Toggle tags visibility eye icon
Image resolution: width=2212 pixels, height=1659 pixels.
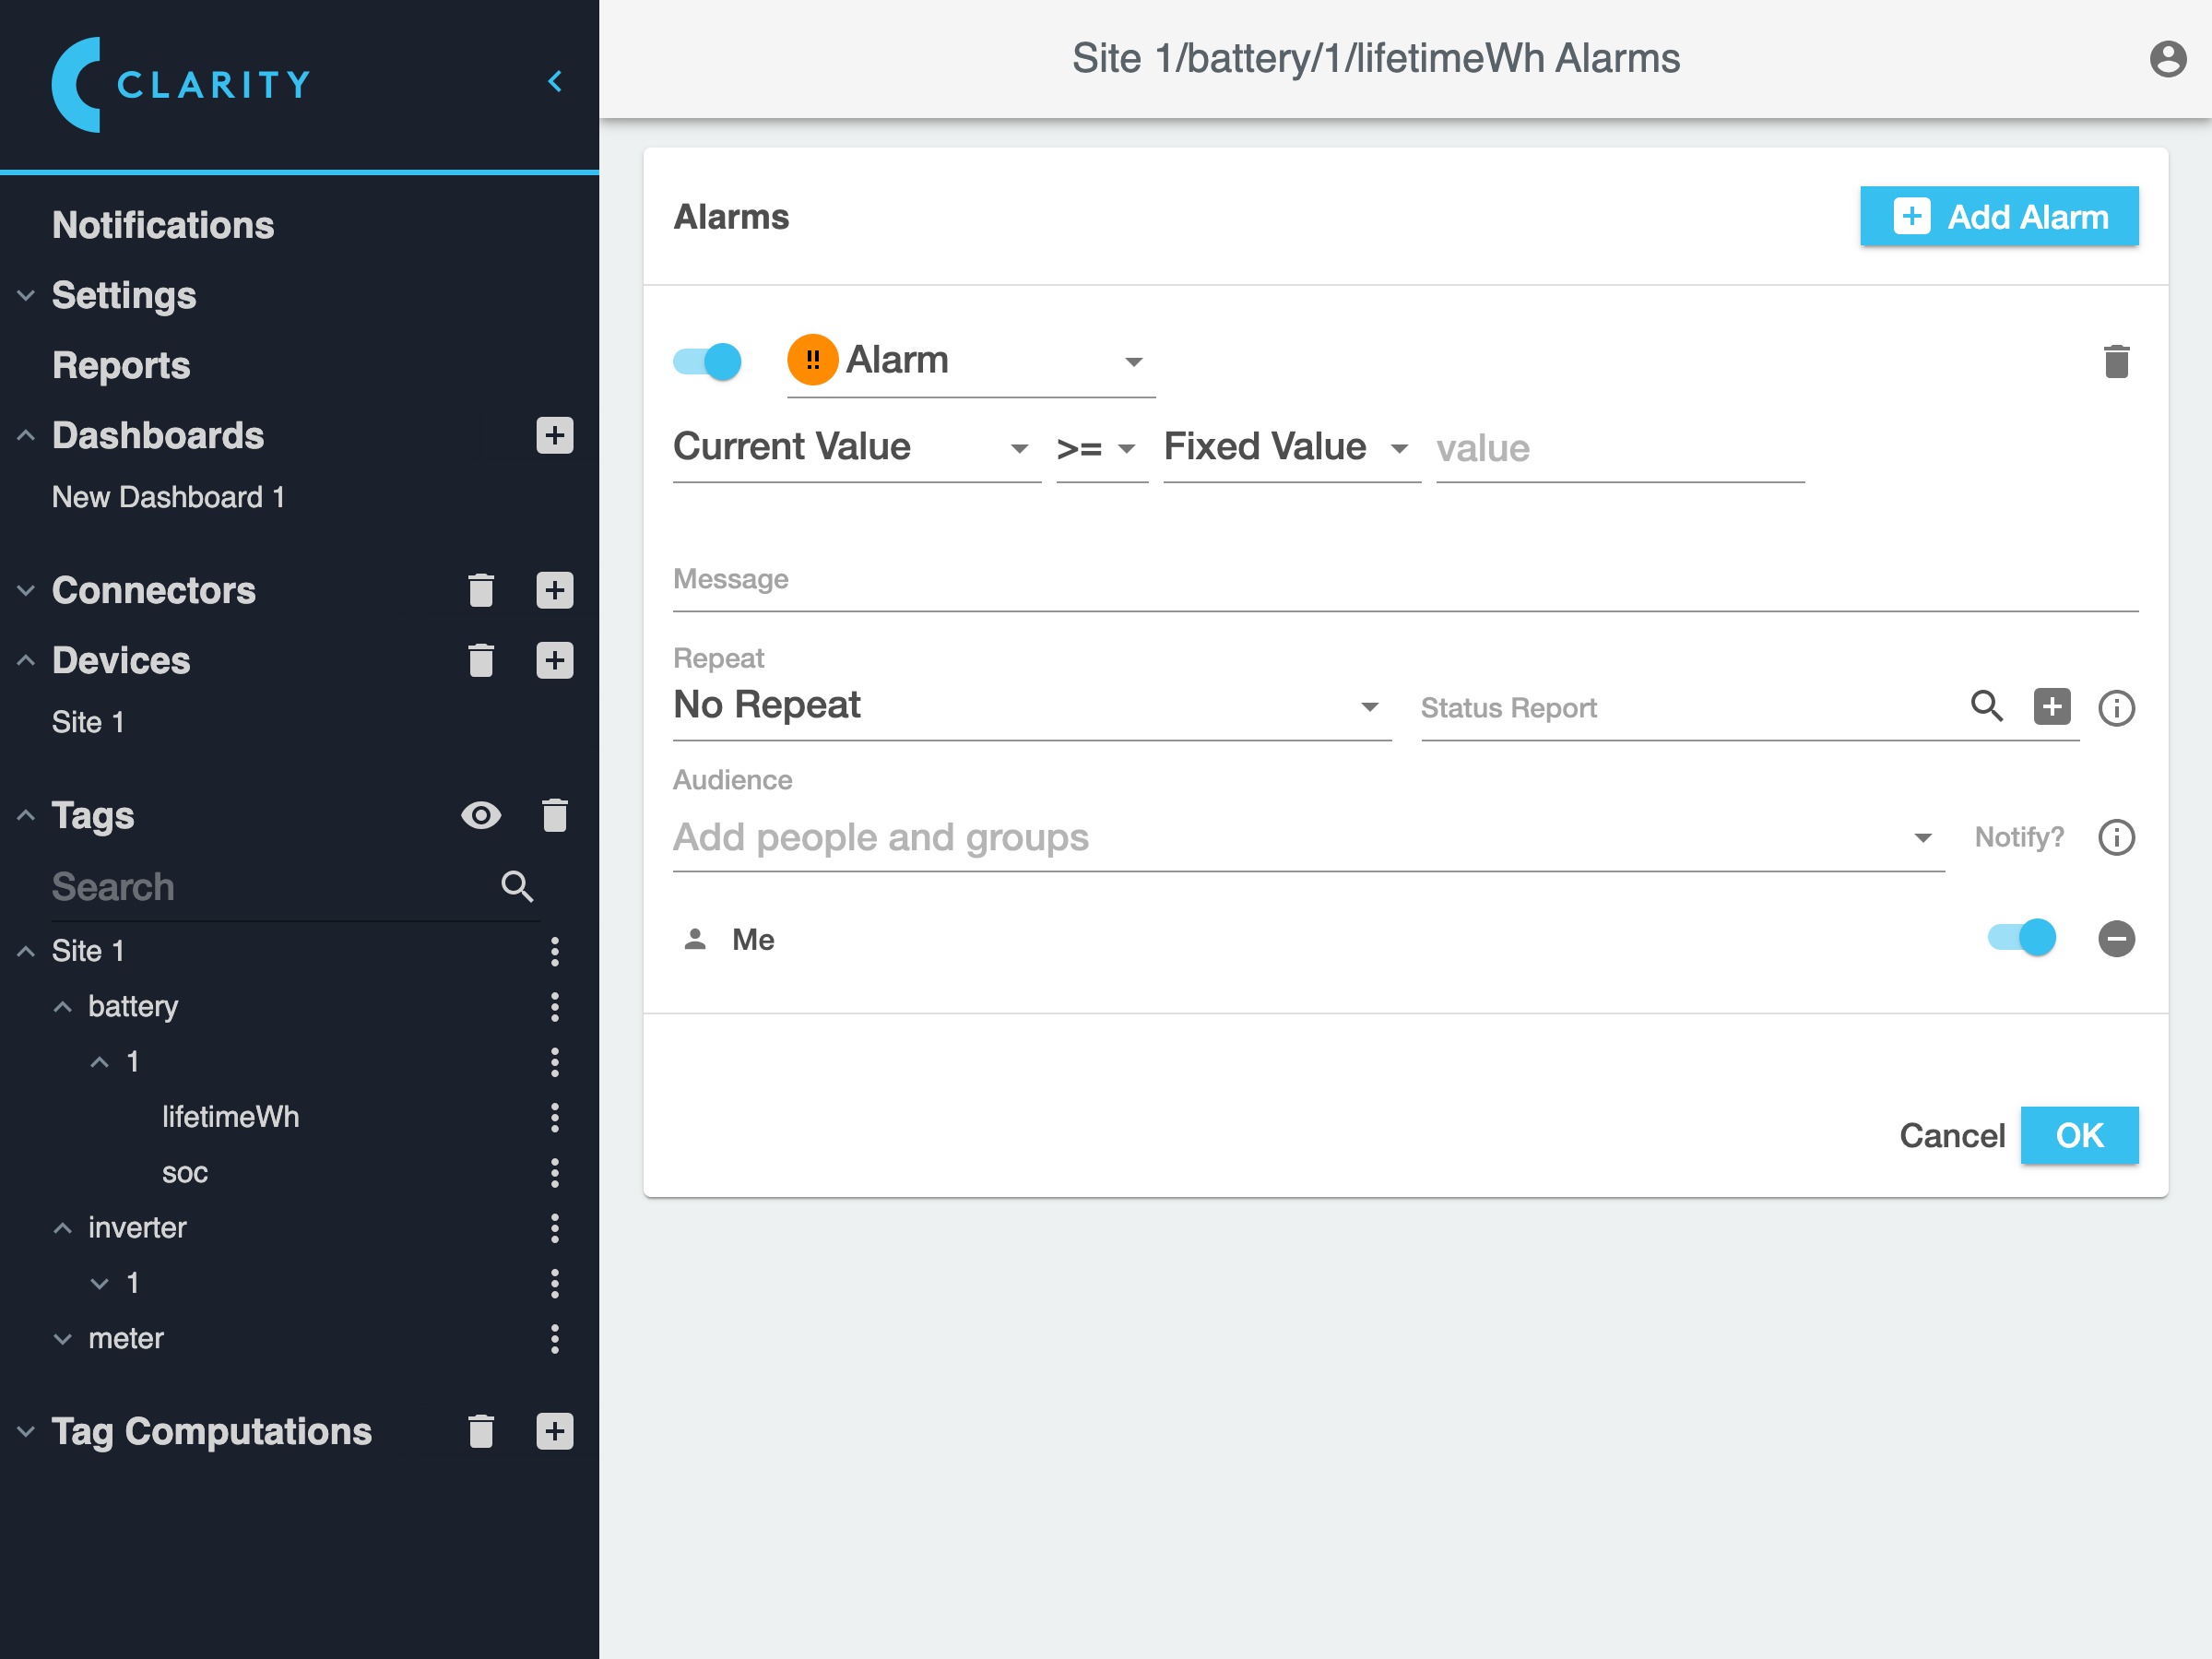pos(481,815)
